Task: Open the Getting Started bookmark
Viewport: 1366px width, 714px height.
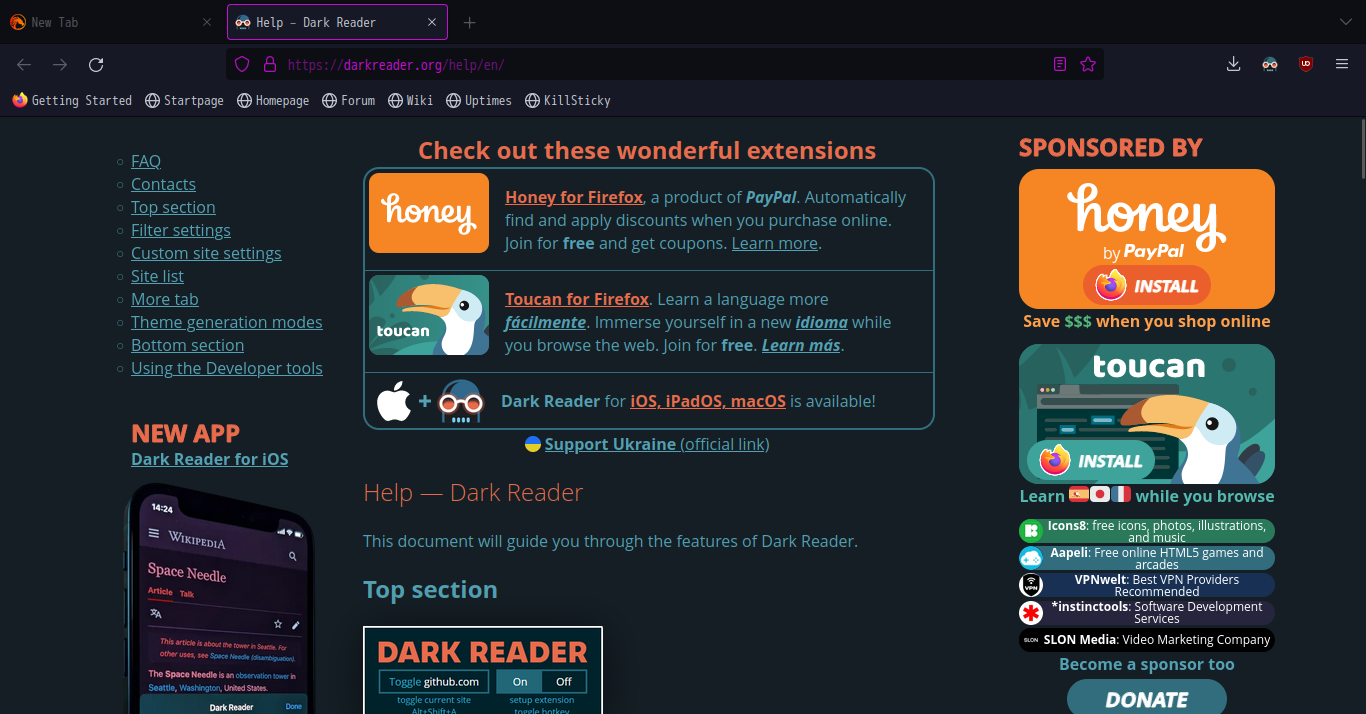Action: click(x=72, y=100)
